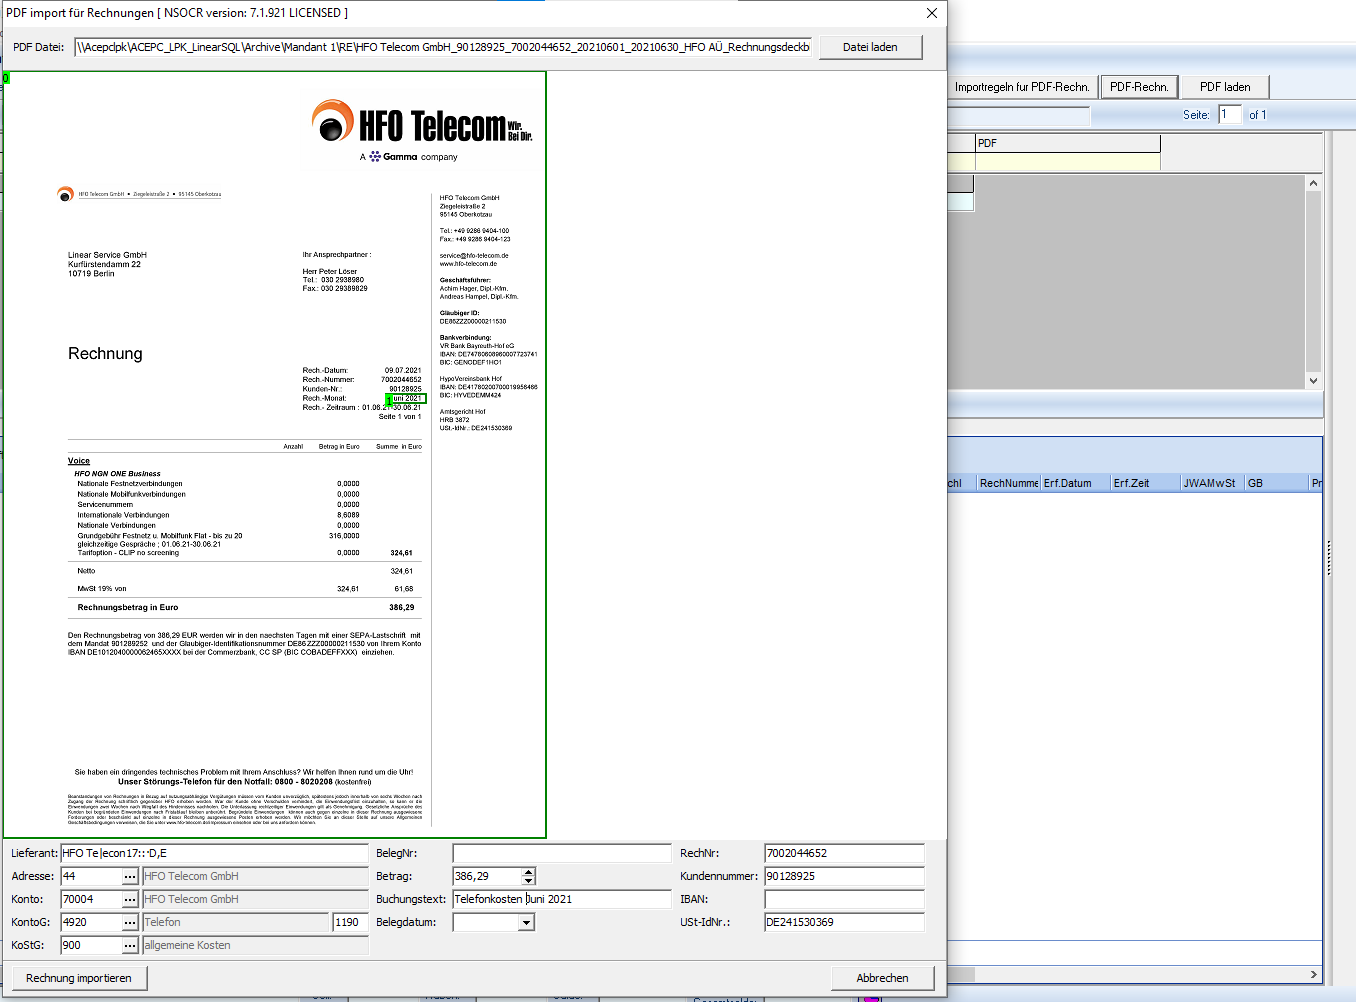This screenshot has width=1356, height=1002.
Task: Open the Belegdatum dropdown arrow
Action: [526, 922]
